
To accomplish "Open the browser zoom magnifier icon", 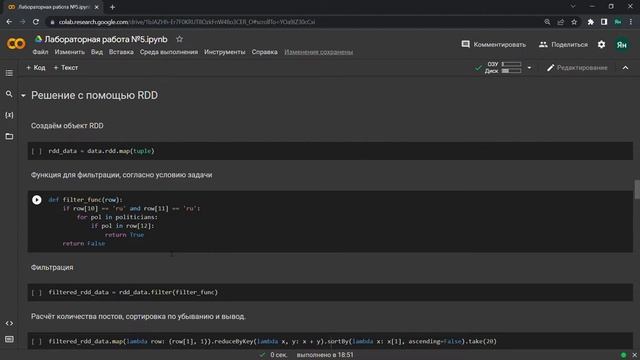I will click(547, 22).
